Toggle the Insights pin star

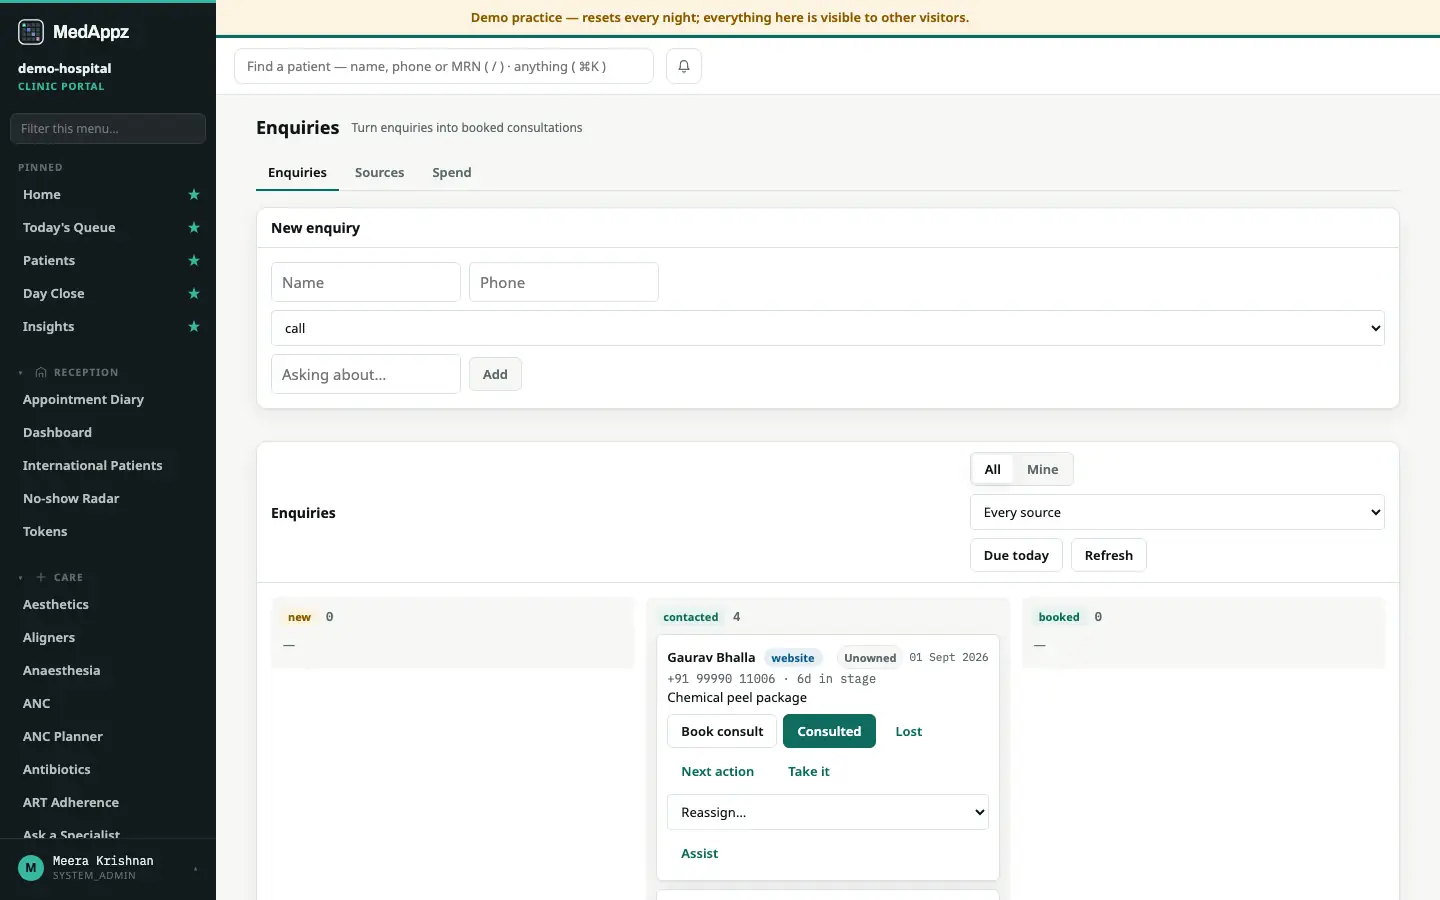click(x=194, y=327)
